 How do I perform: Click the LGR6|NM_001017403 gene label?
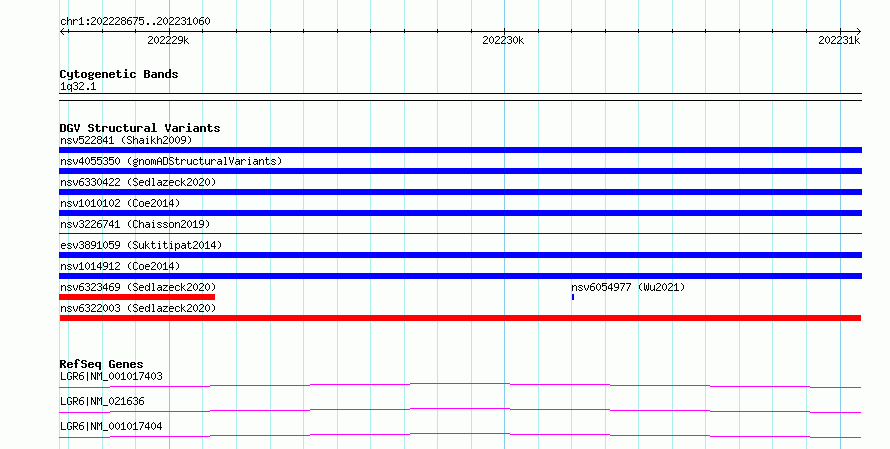[x=111, y=376]
